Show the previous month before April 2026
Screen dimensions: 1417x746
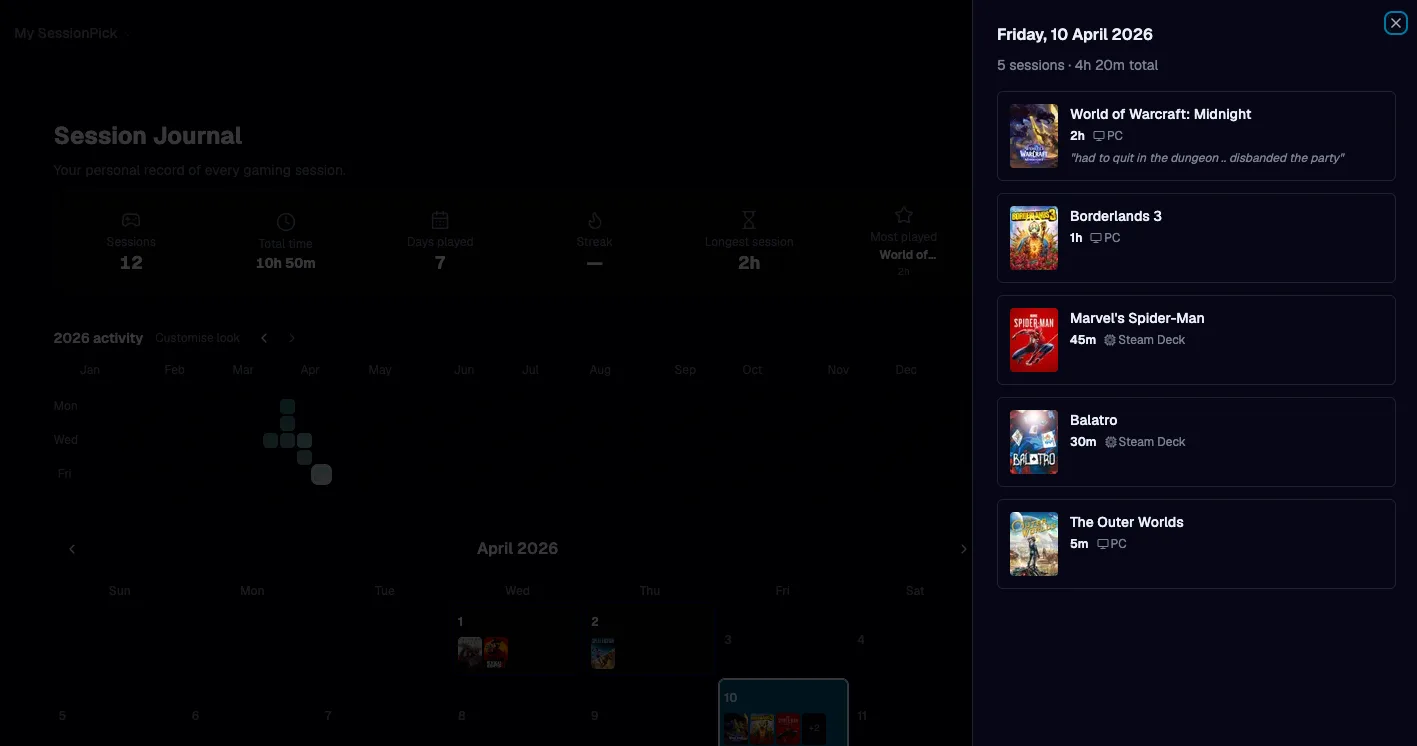pyautogui.click(x=72, y=549)
